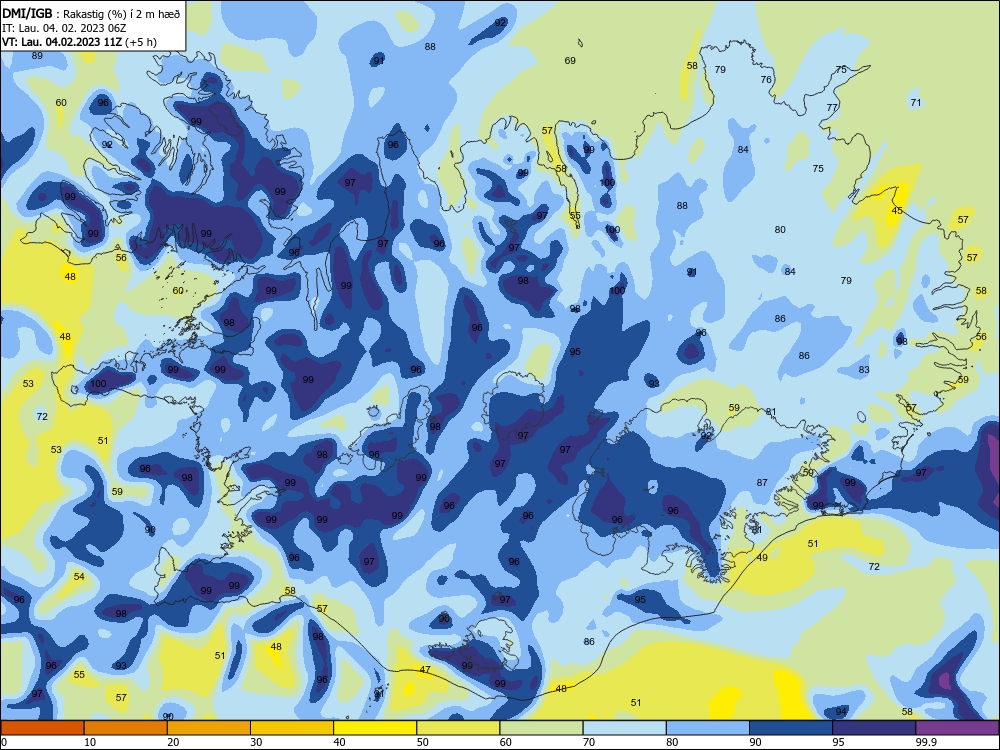Click the 'VT: Lau. 04.02.2023 11Z (+5 h)' line

point(79,42)
